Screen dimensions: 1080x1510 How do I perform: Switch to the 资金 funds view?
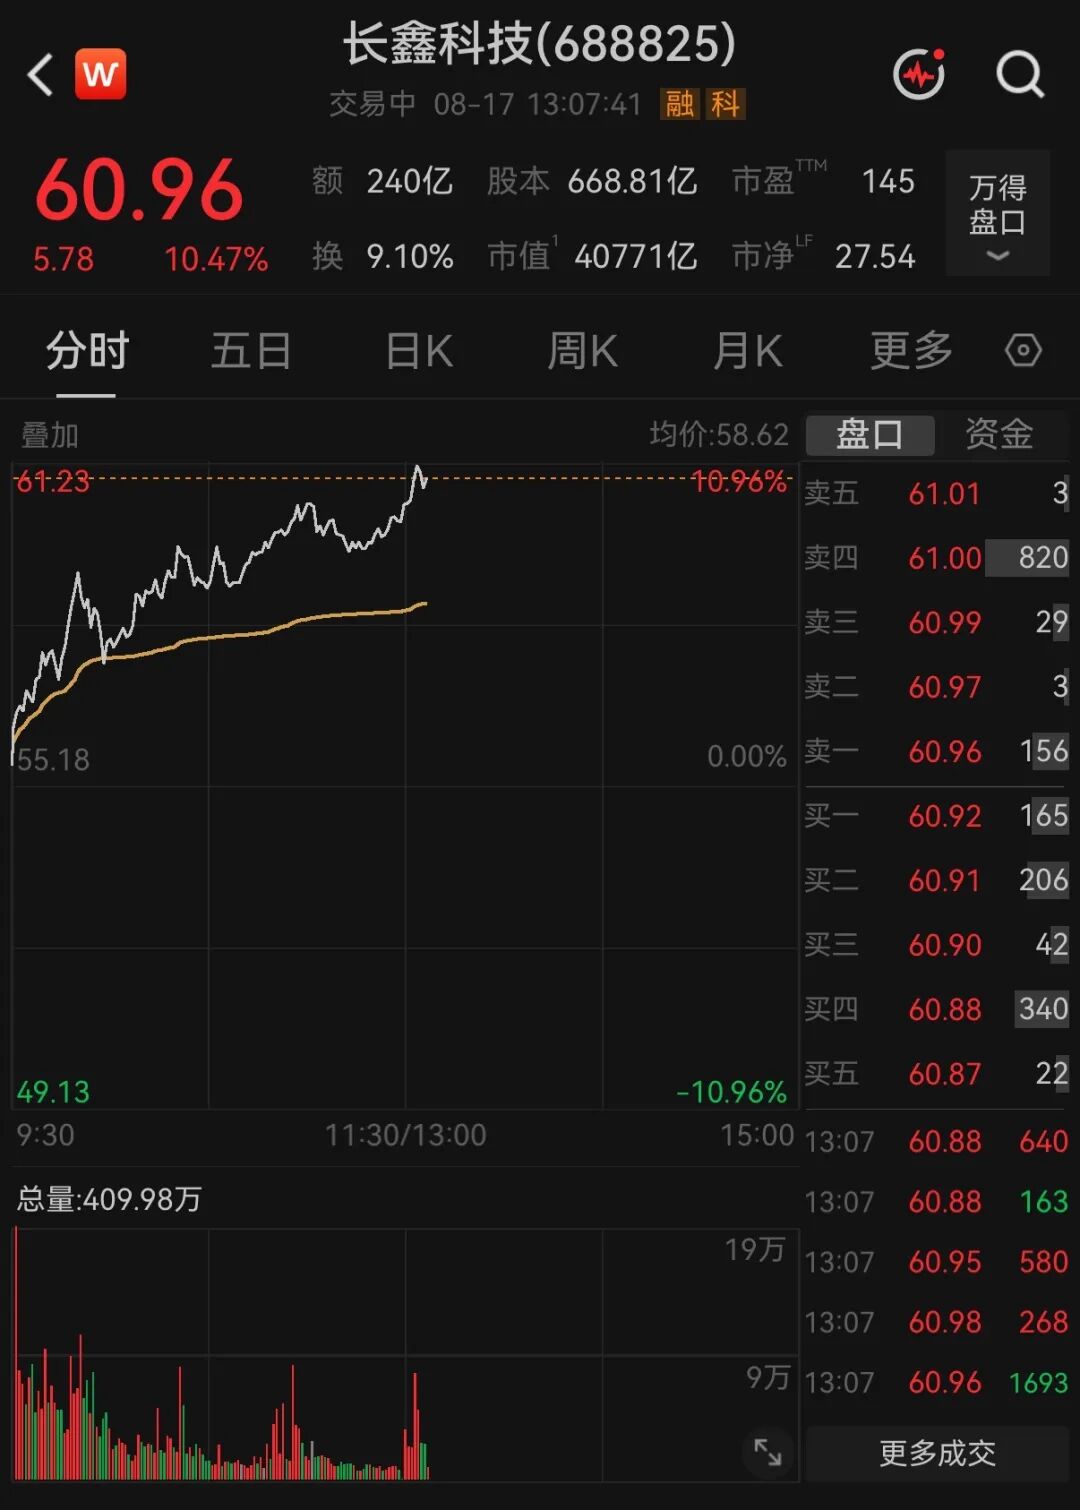point(999,434)
